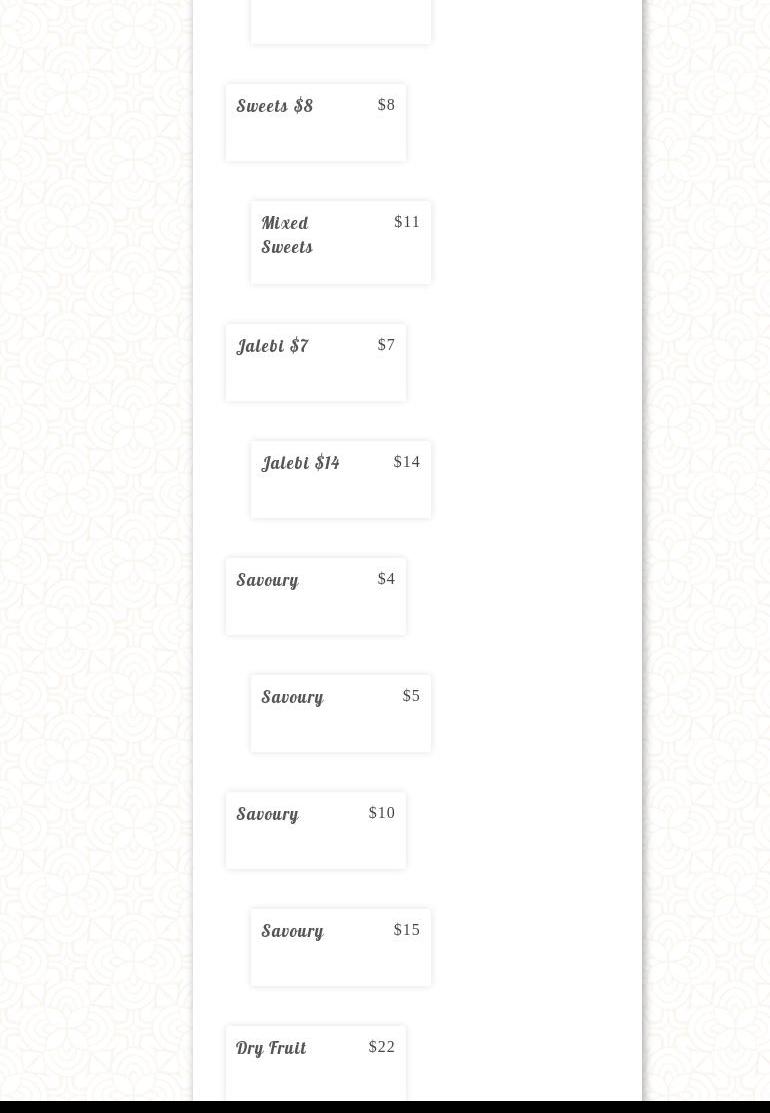Screen dimensions: 770x1113
Task: Choose the Savoury heading on the $15 card
Action: click(x=292, y=932)
